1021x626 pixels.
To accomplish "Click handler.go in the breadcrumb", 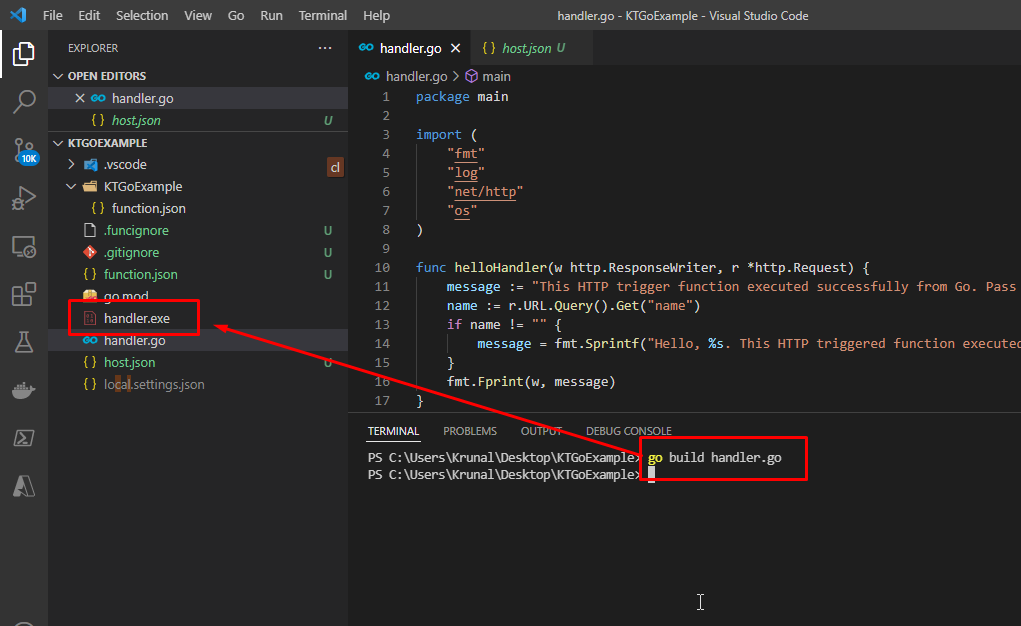I will [416, 76].
